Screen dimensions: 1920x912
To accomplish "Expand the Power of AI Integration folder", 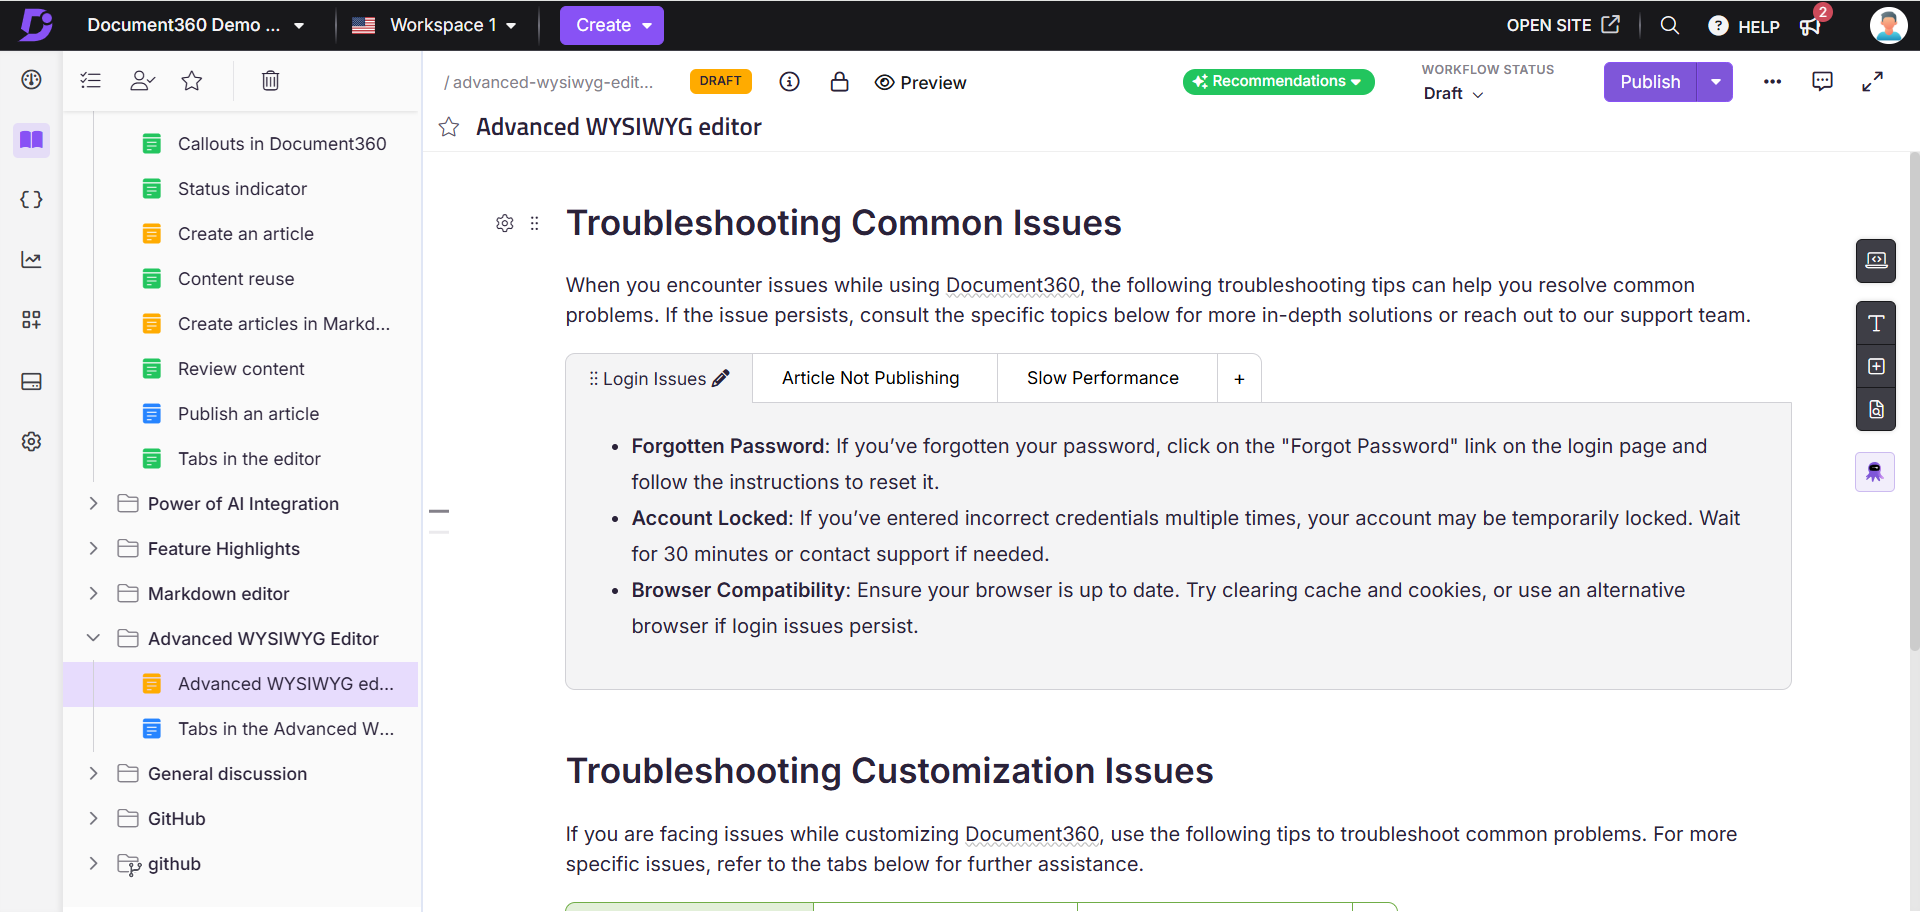I will tap(93, 503).
